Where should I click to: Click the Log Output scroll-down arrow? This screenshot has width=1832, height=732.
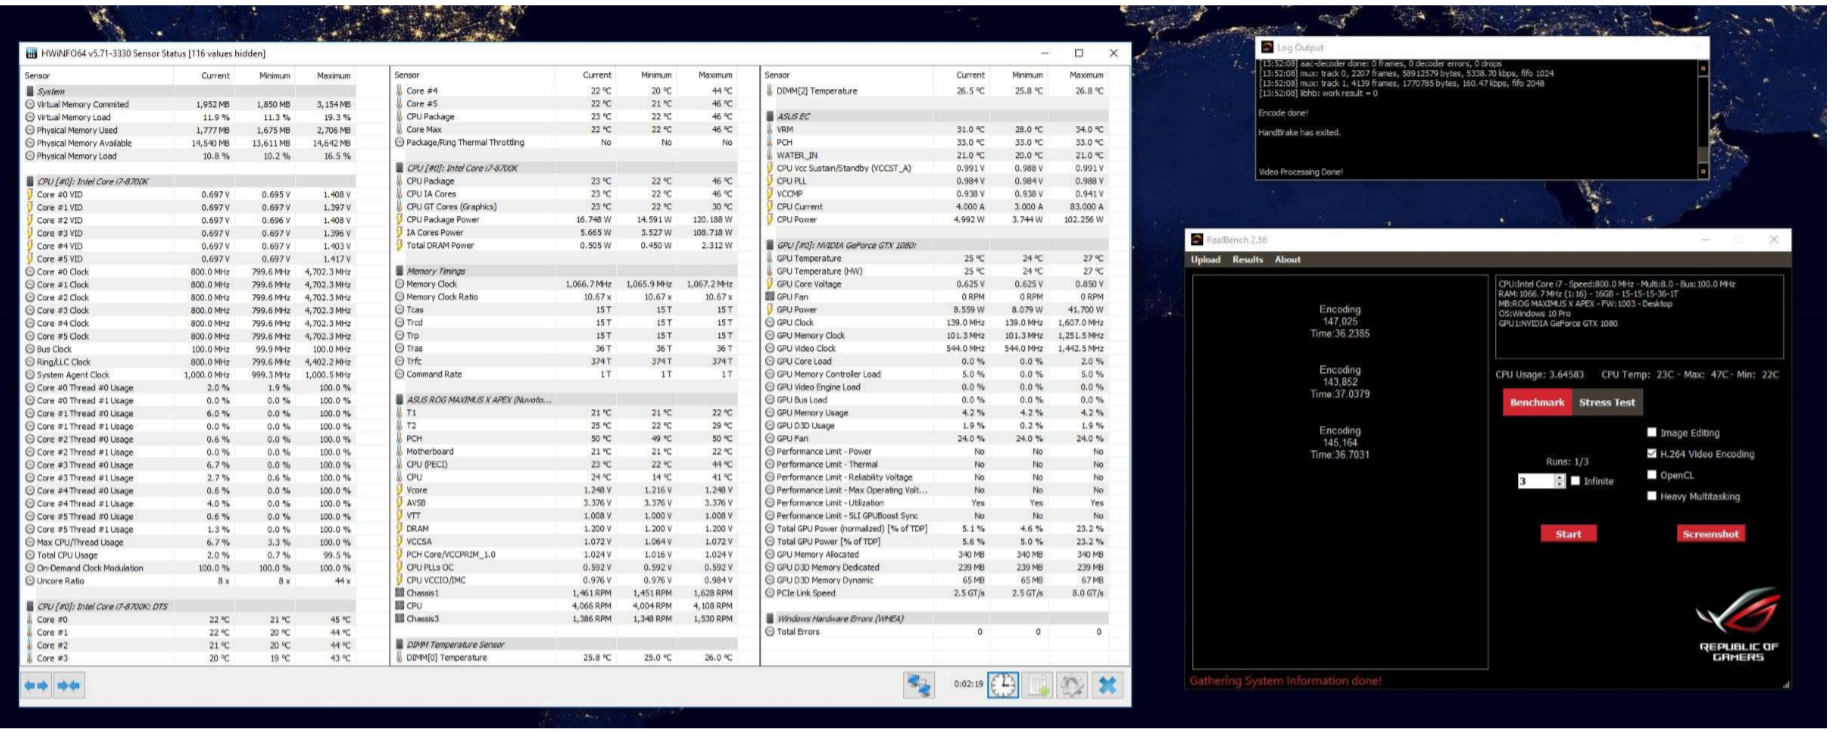1703,171
